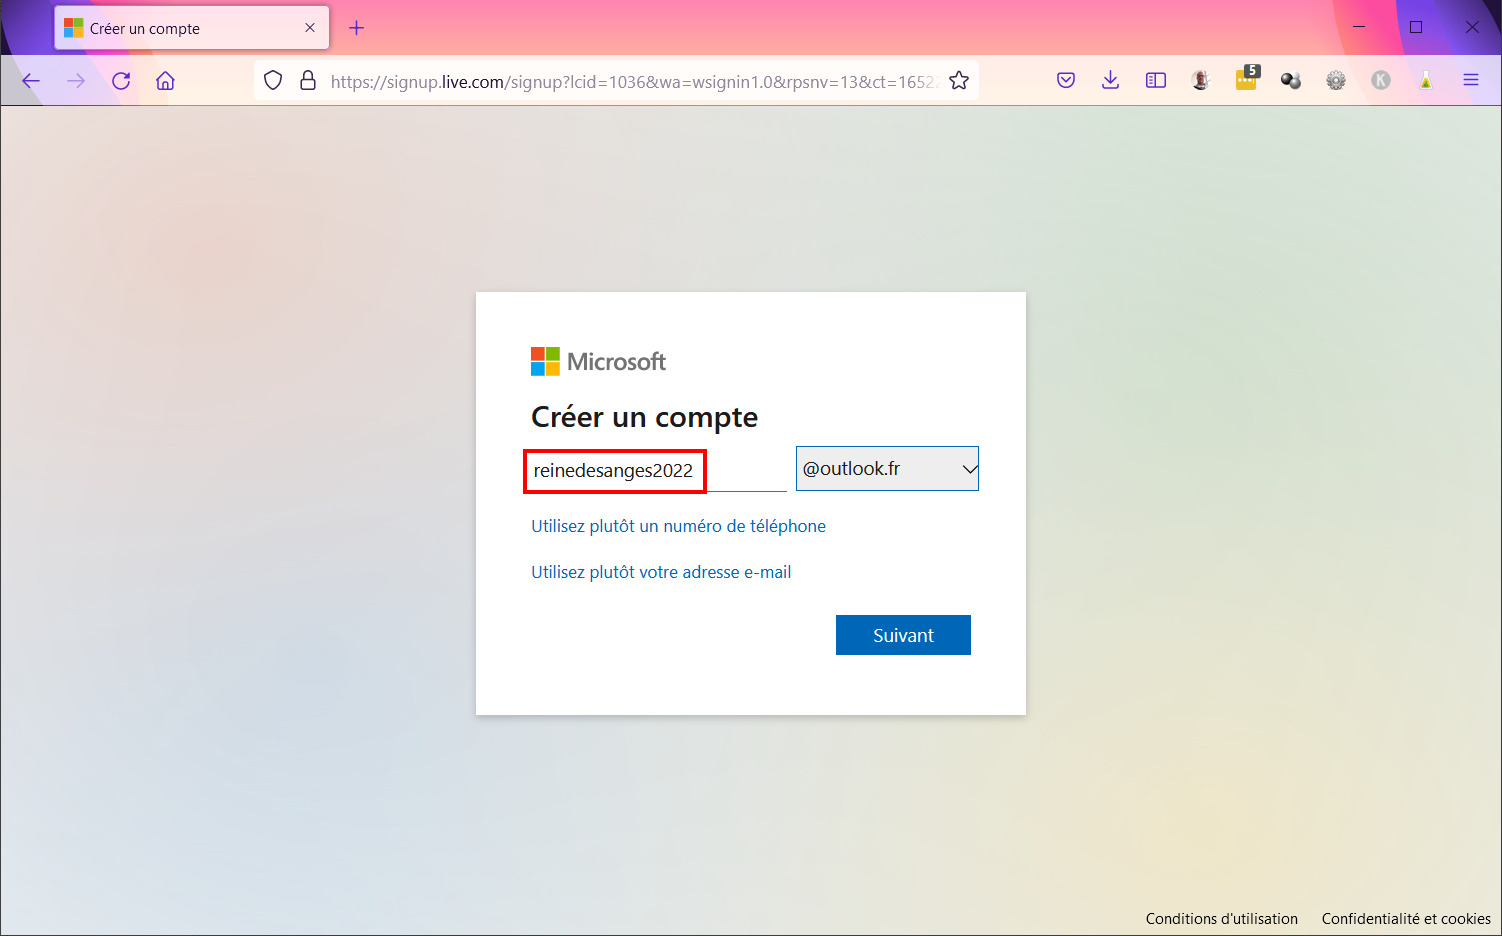Image resolution: width=1502 pixels, height=936 pixels.
Task: Open the Firefox home page
Action: 166,81
